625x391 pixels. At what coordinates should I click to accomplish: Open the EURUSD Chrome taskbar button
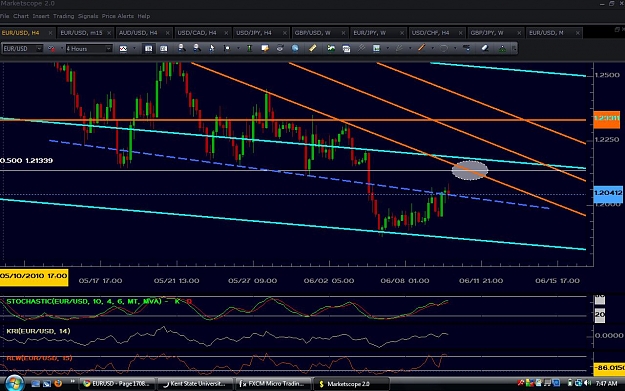point(117,384)
